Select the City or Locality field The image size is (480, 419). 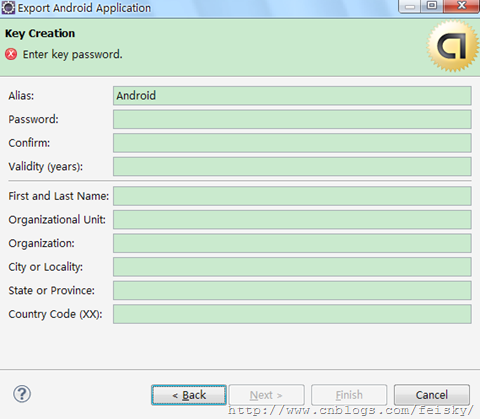pos(292,267)
